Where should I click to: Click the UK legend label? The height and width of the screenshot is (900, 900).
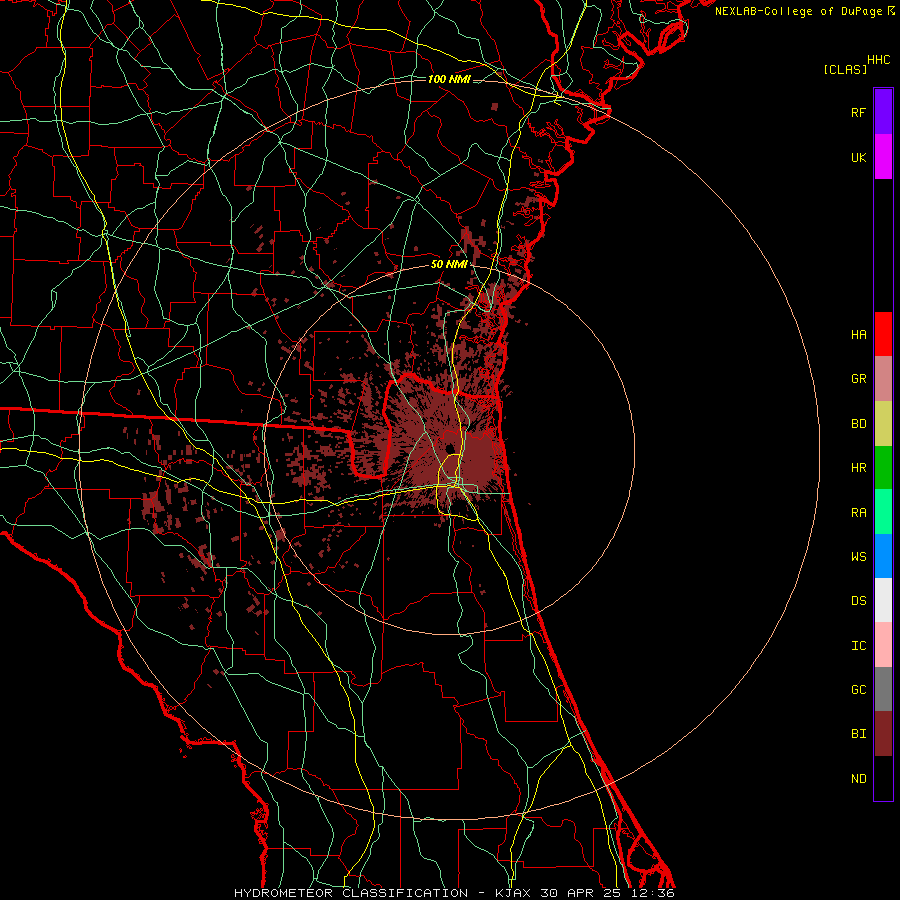[x=859, y=157]
